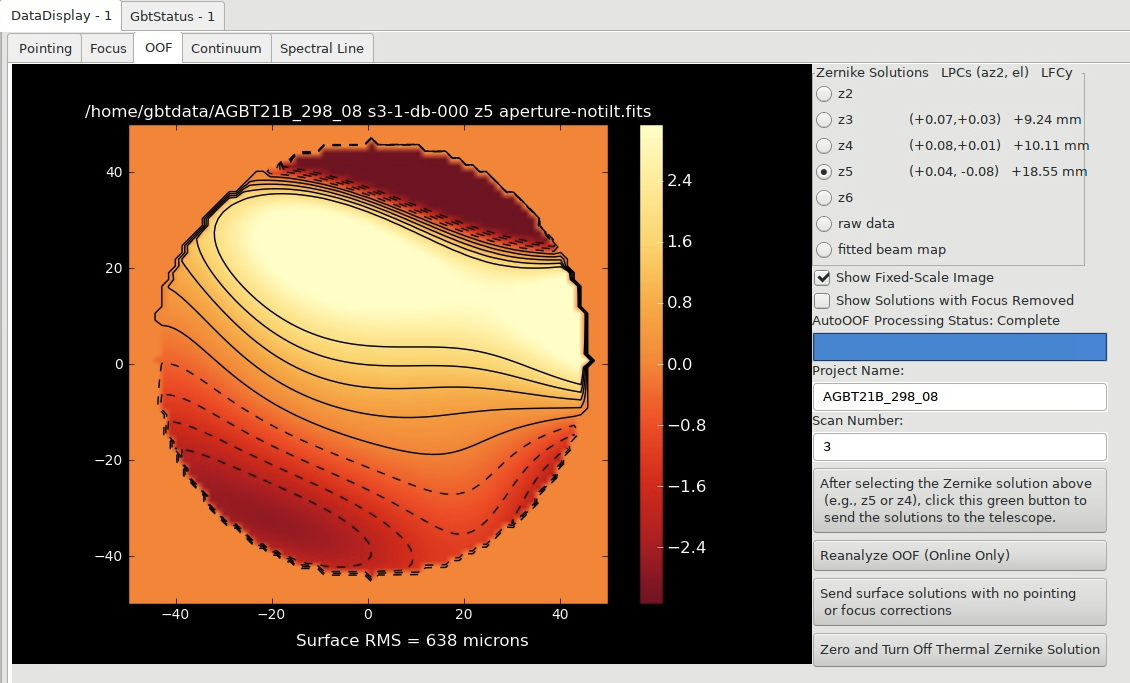Switch to the Focus tab

(108, 48)
